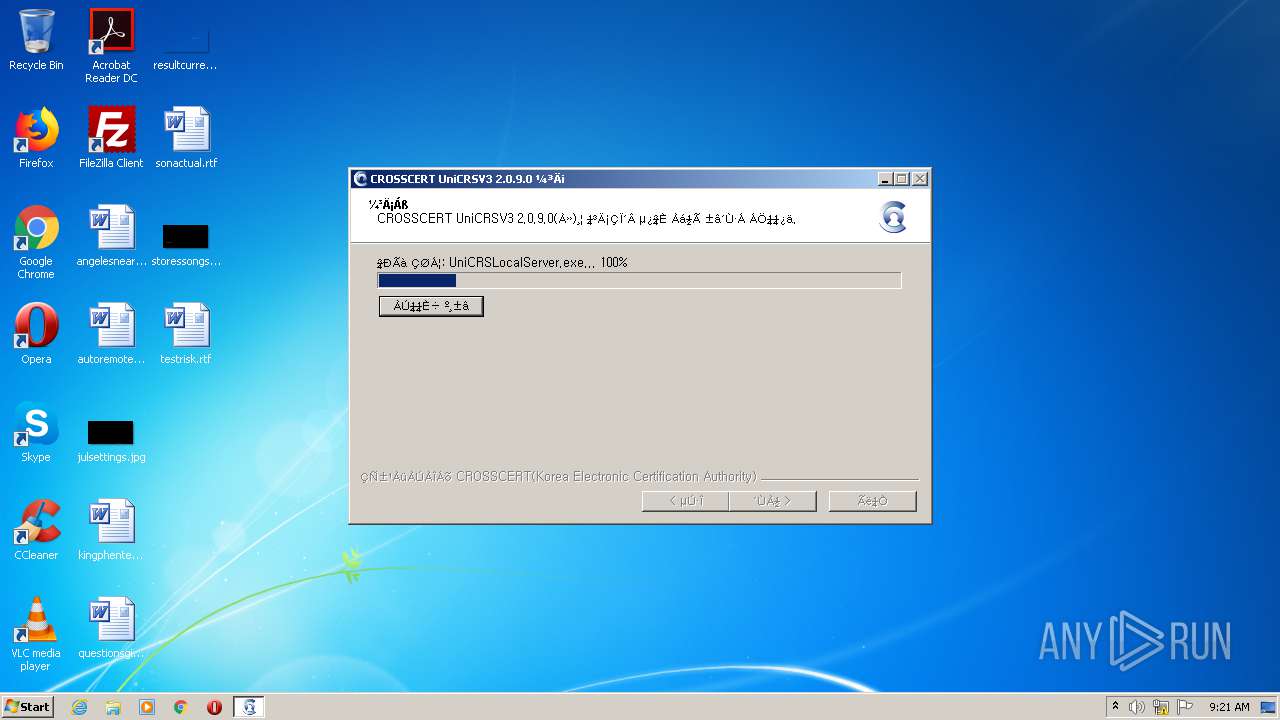Click the installer Back button

(x=685, y=501)
